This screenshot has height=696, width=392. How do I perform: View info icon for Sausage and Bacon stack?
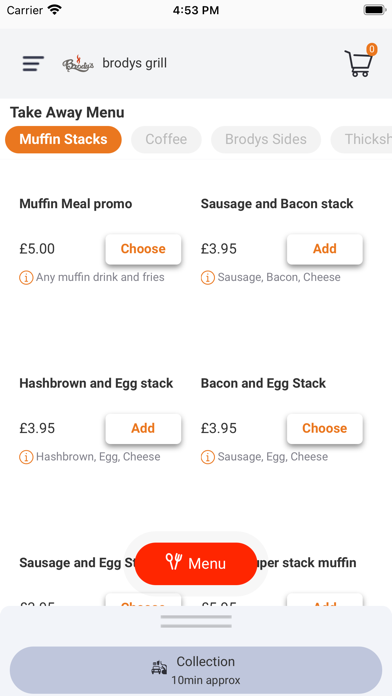tap(208, 278)
